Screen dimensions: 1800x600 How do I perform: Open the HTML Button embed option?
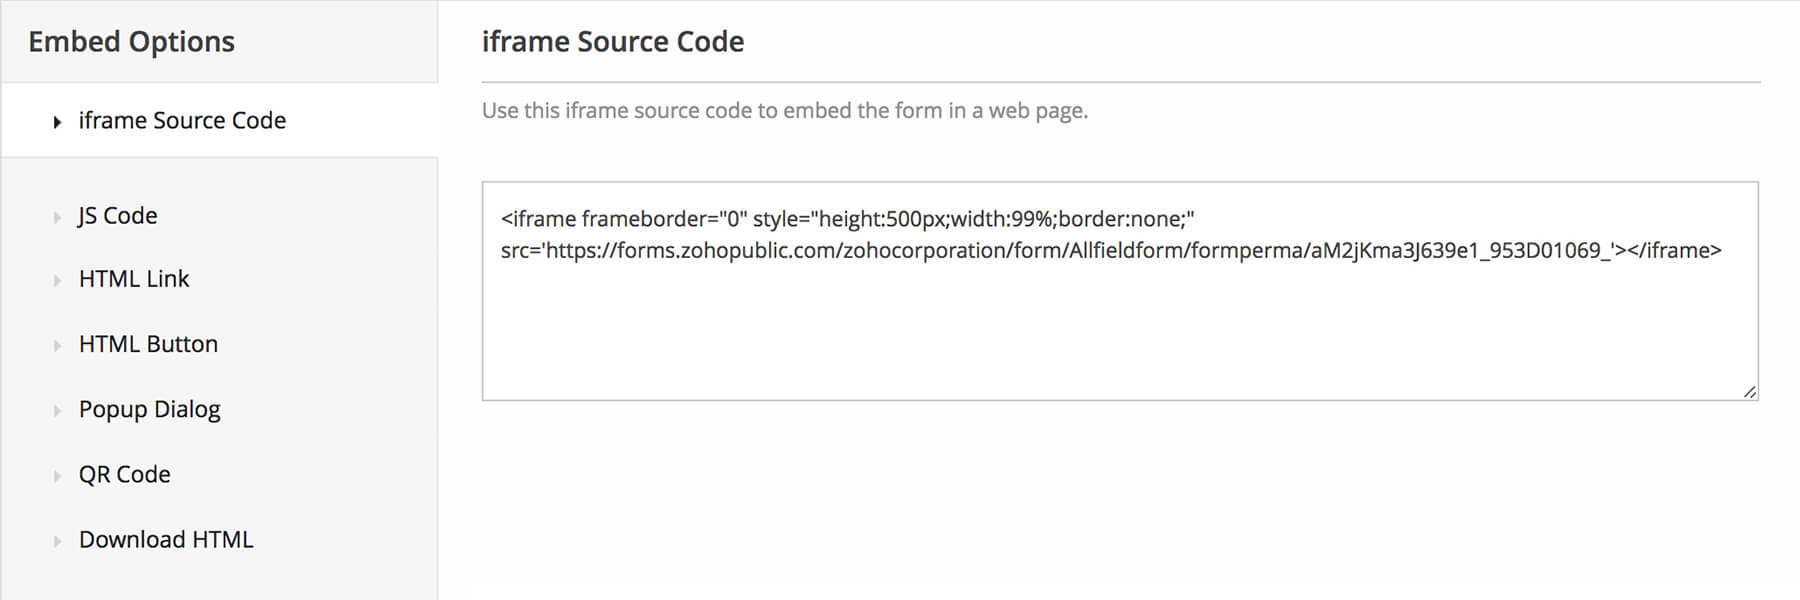click(x=147, y=345)
